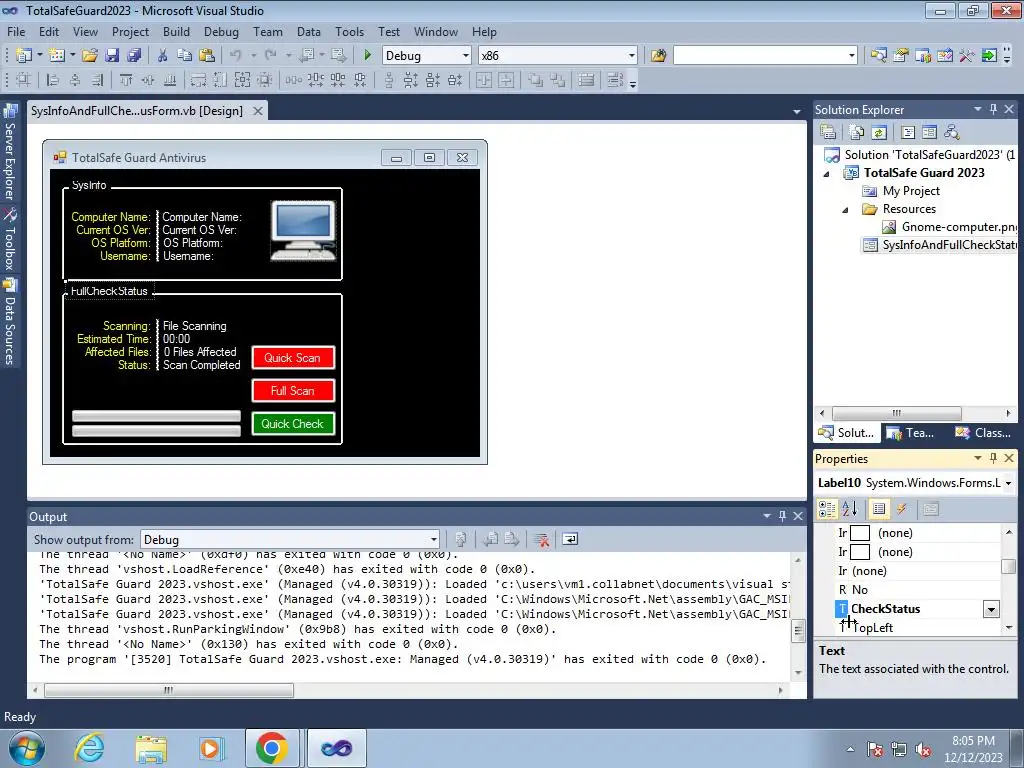1024x768 pixels.
Task: Click the Output panel horizontal scrollbar thumb
Action: pyautogui.click(x=168, y=690)
